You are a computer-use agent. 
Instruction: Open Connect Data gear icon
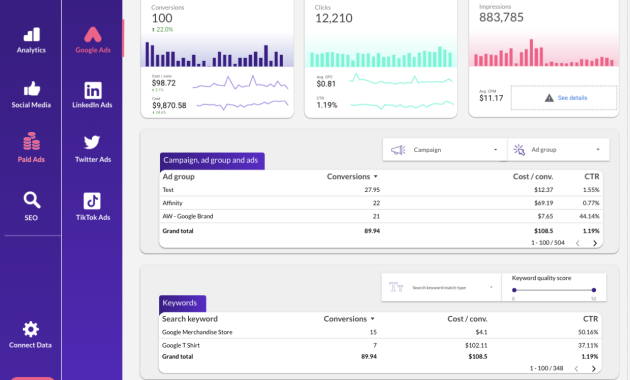point(31,329)
